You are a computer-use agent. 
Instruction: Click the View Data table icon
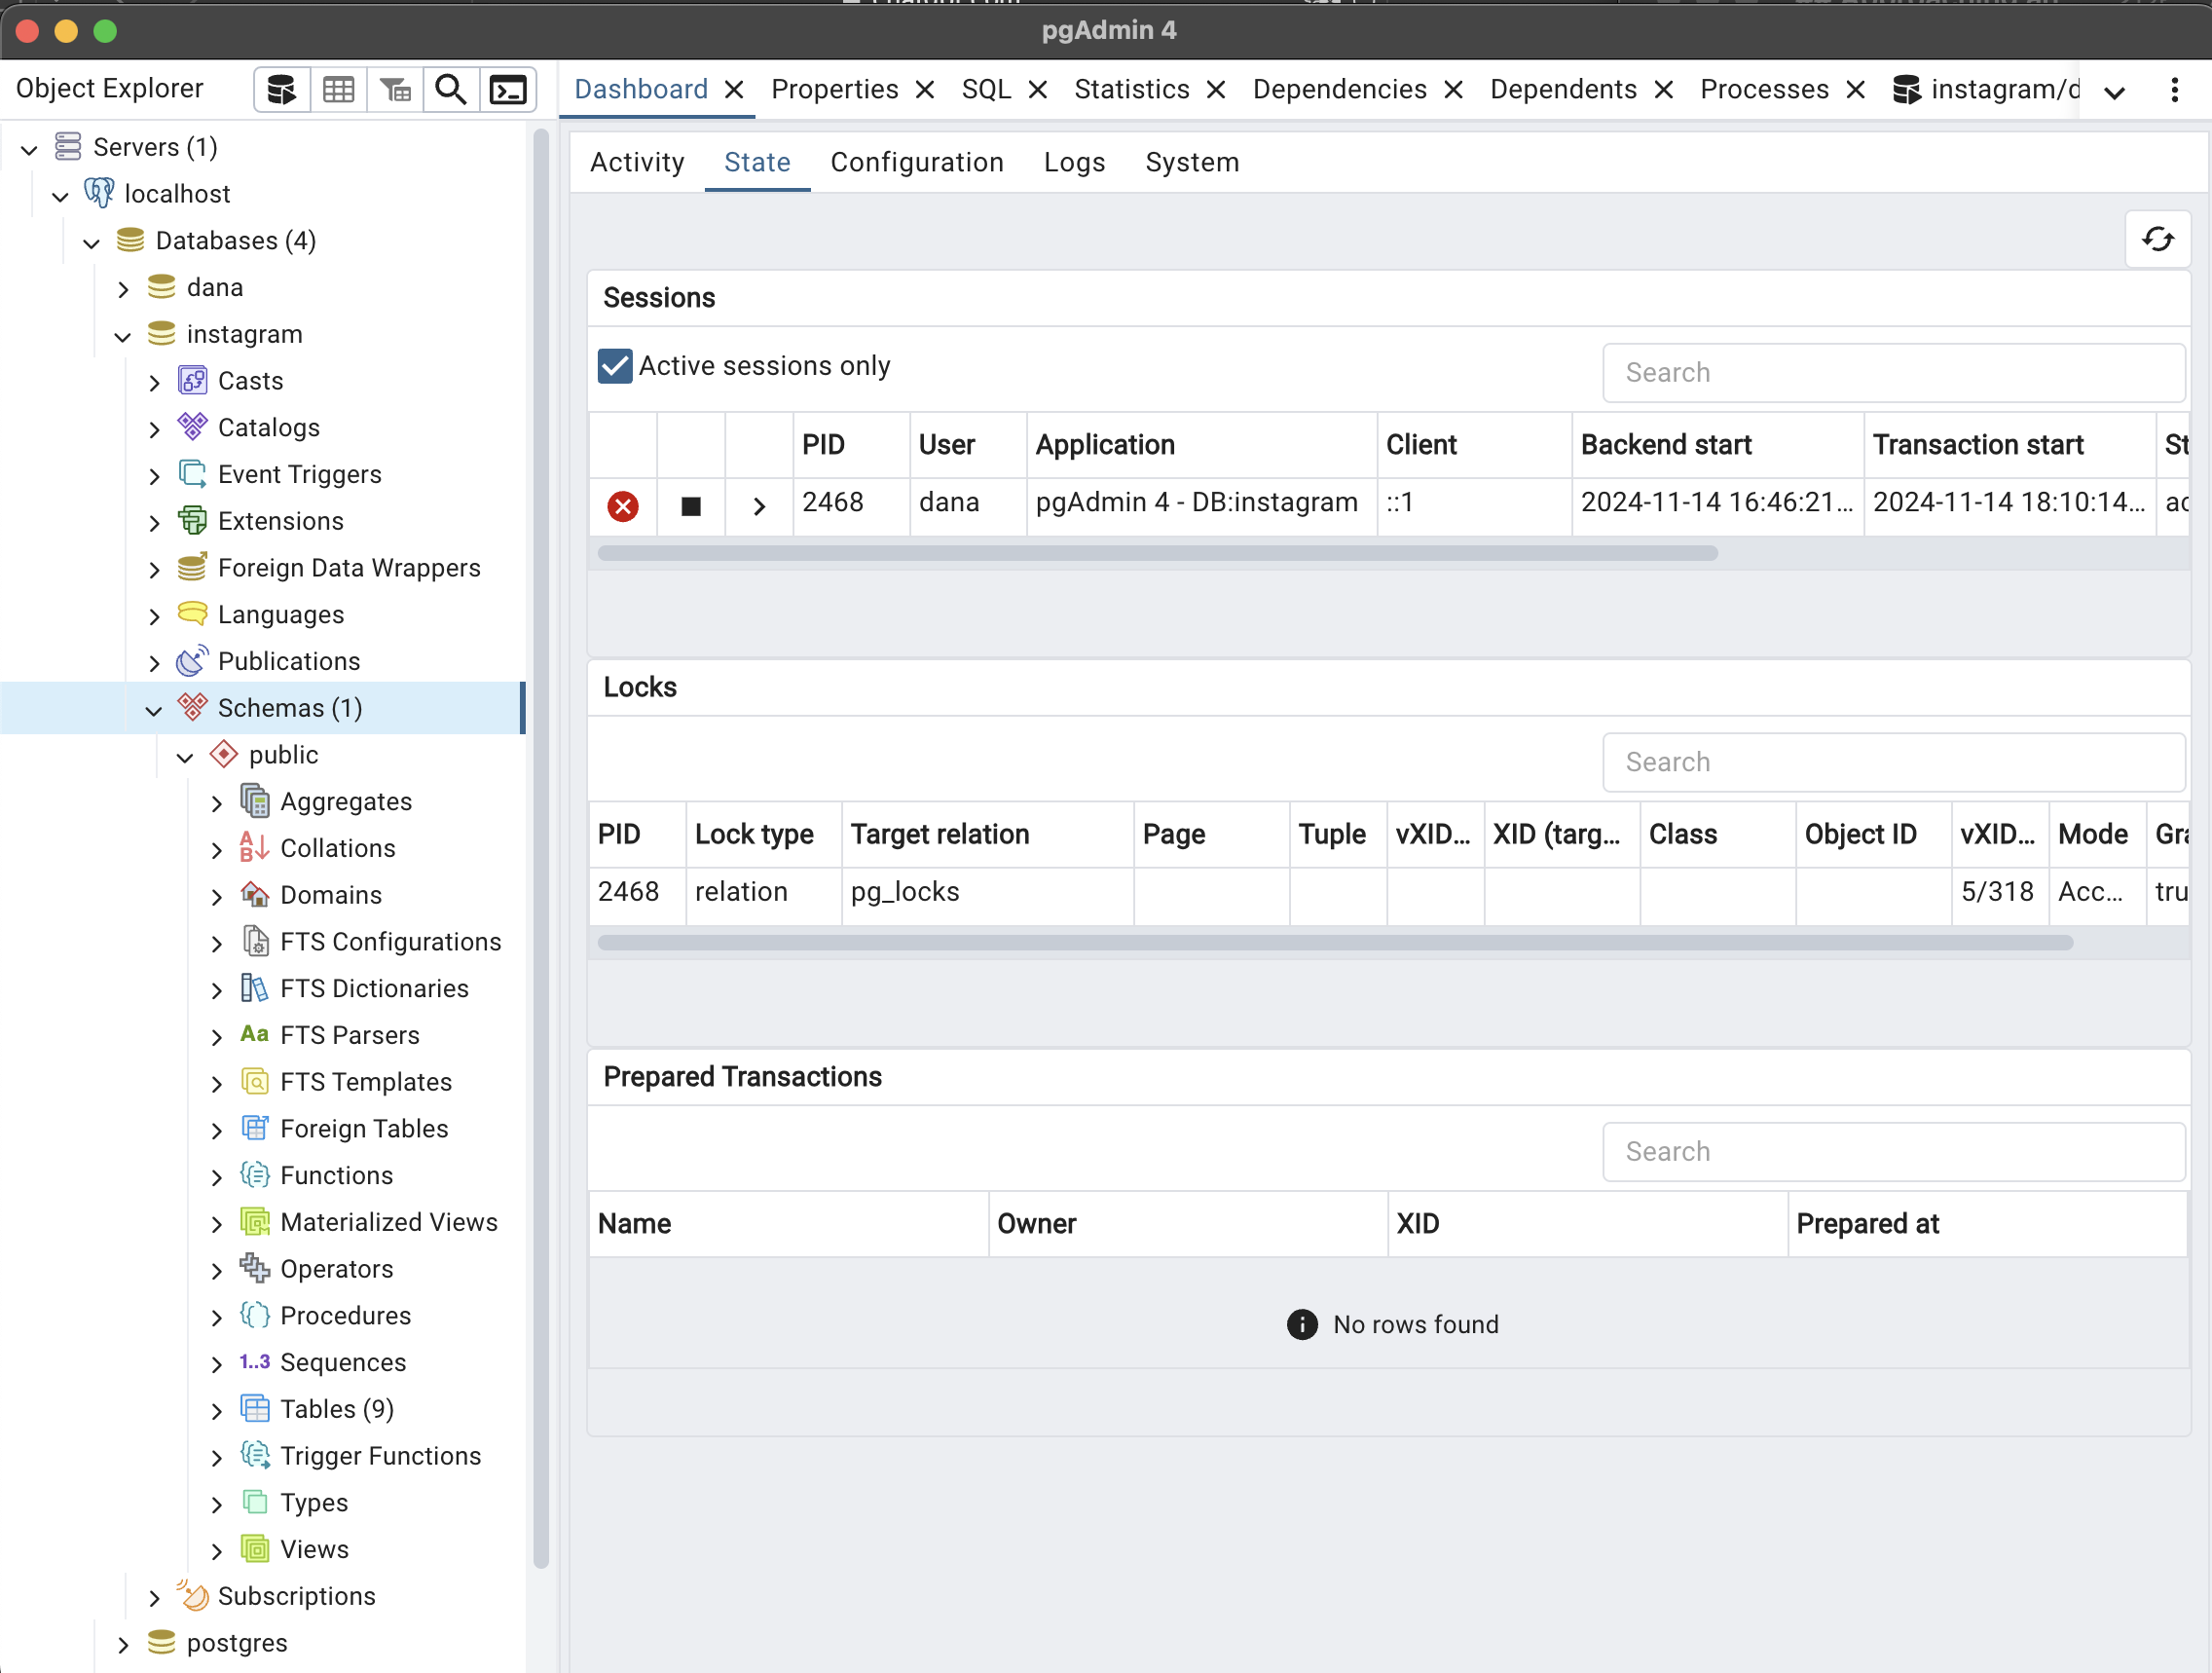(338, 90)
